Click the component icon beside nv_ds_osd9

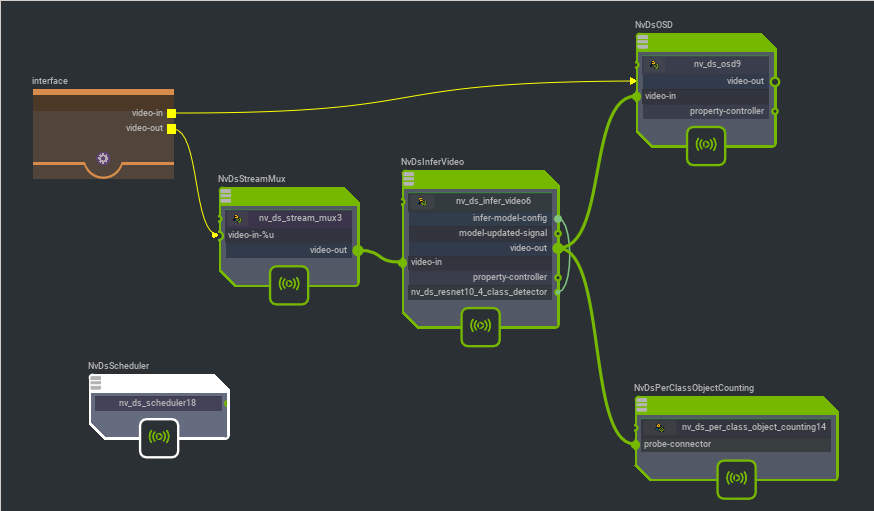point(653,64)
